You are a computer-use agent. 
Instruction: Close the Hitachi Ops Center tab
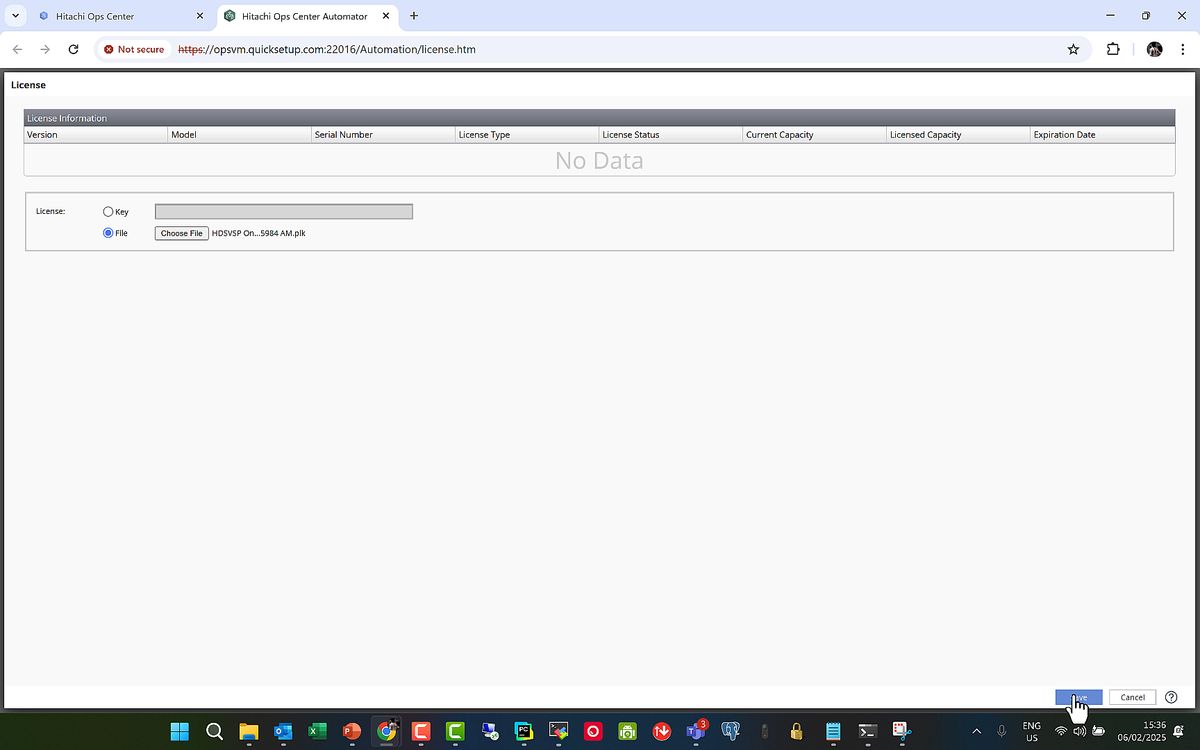click(199, 16)
